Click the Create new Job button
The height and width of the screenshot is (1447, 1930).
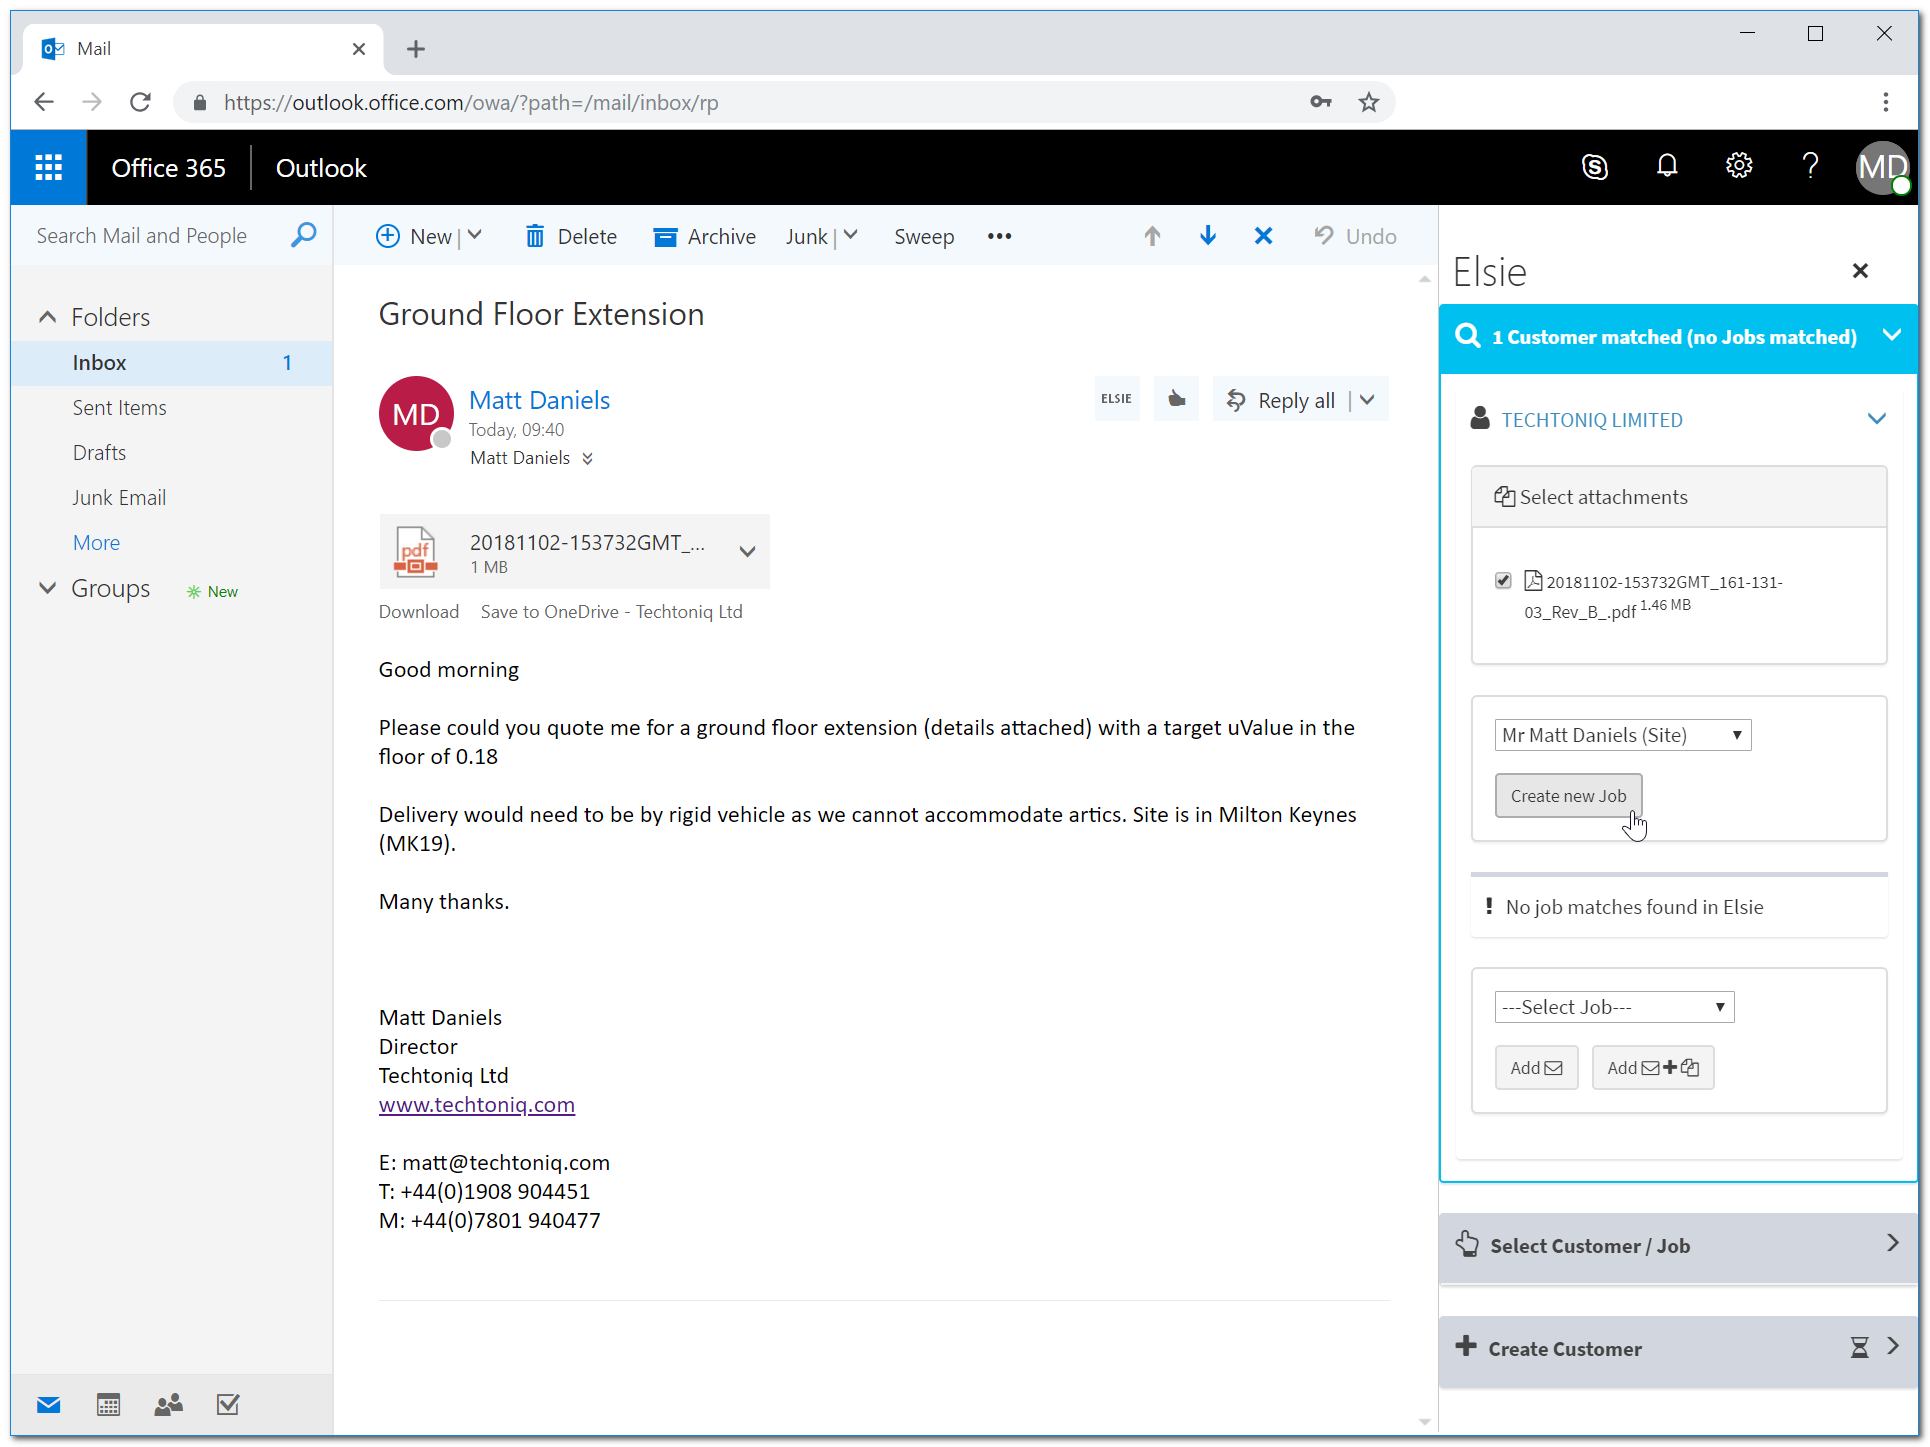coord(1567,796)
